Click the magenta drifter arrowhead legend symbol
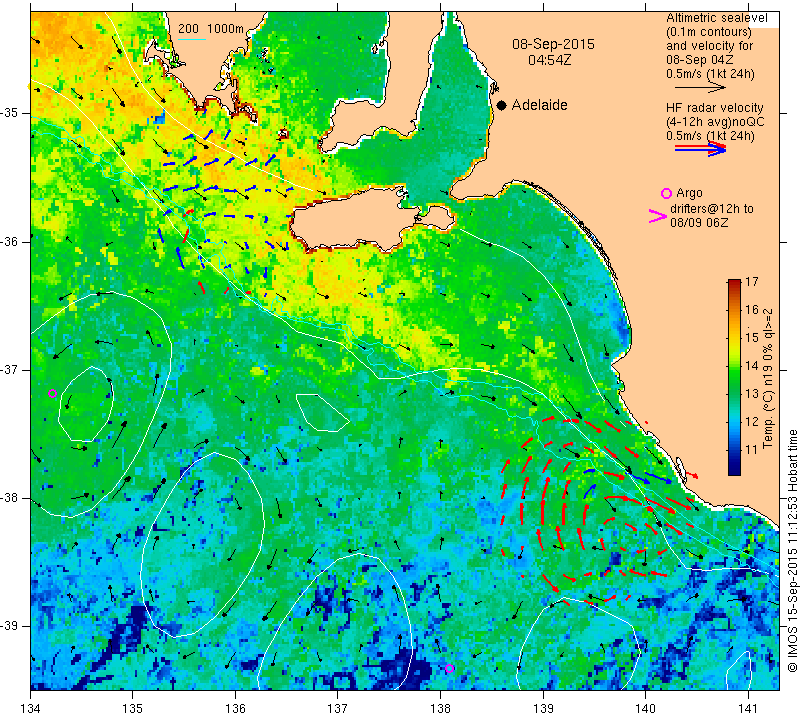The width and height of the screenshot is (800, 720). click(x=657, y=216)
